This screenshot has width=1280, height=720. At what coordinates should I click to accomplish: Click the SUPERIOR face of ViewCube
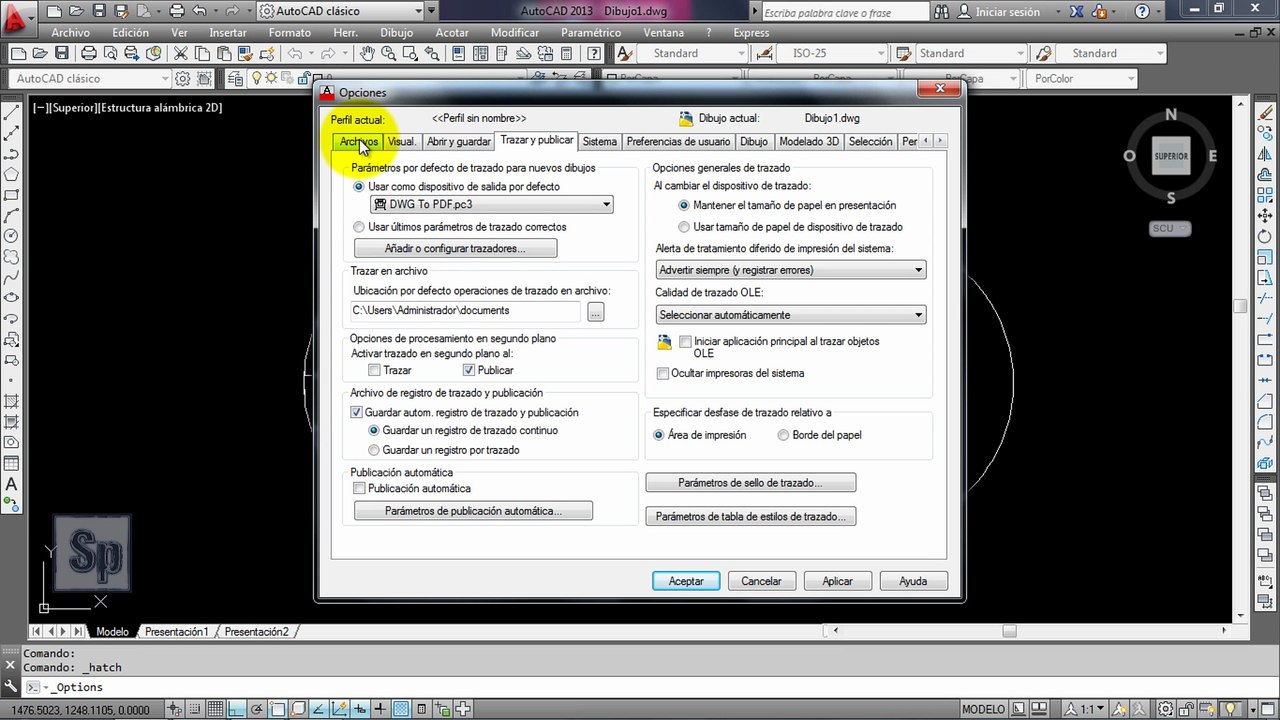coord(1171,156)
